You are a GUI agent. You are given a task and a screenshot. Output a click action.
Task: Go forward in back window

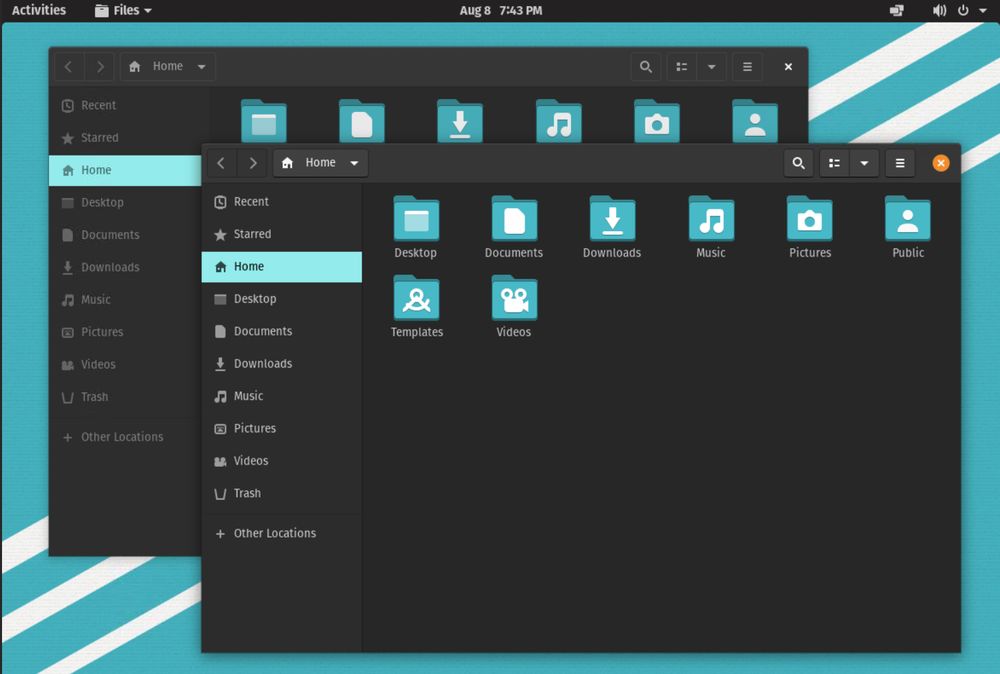tap(100, 67)
